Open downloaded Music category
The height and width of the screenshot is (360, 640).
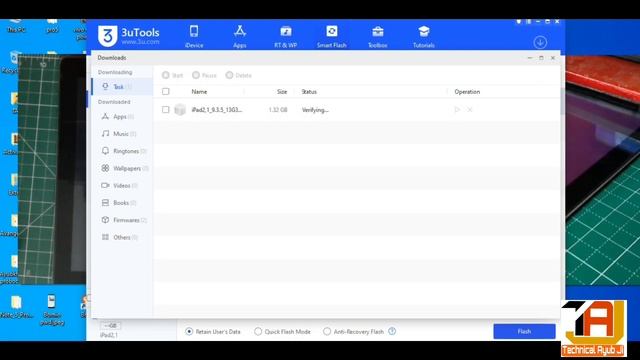coord(122,134)
